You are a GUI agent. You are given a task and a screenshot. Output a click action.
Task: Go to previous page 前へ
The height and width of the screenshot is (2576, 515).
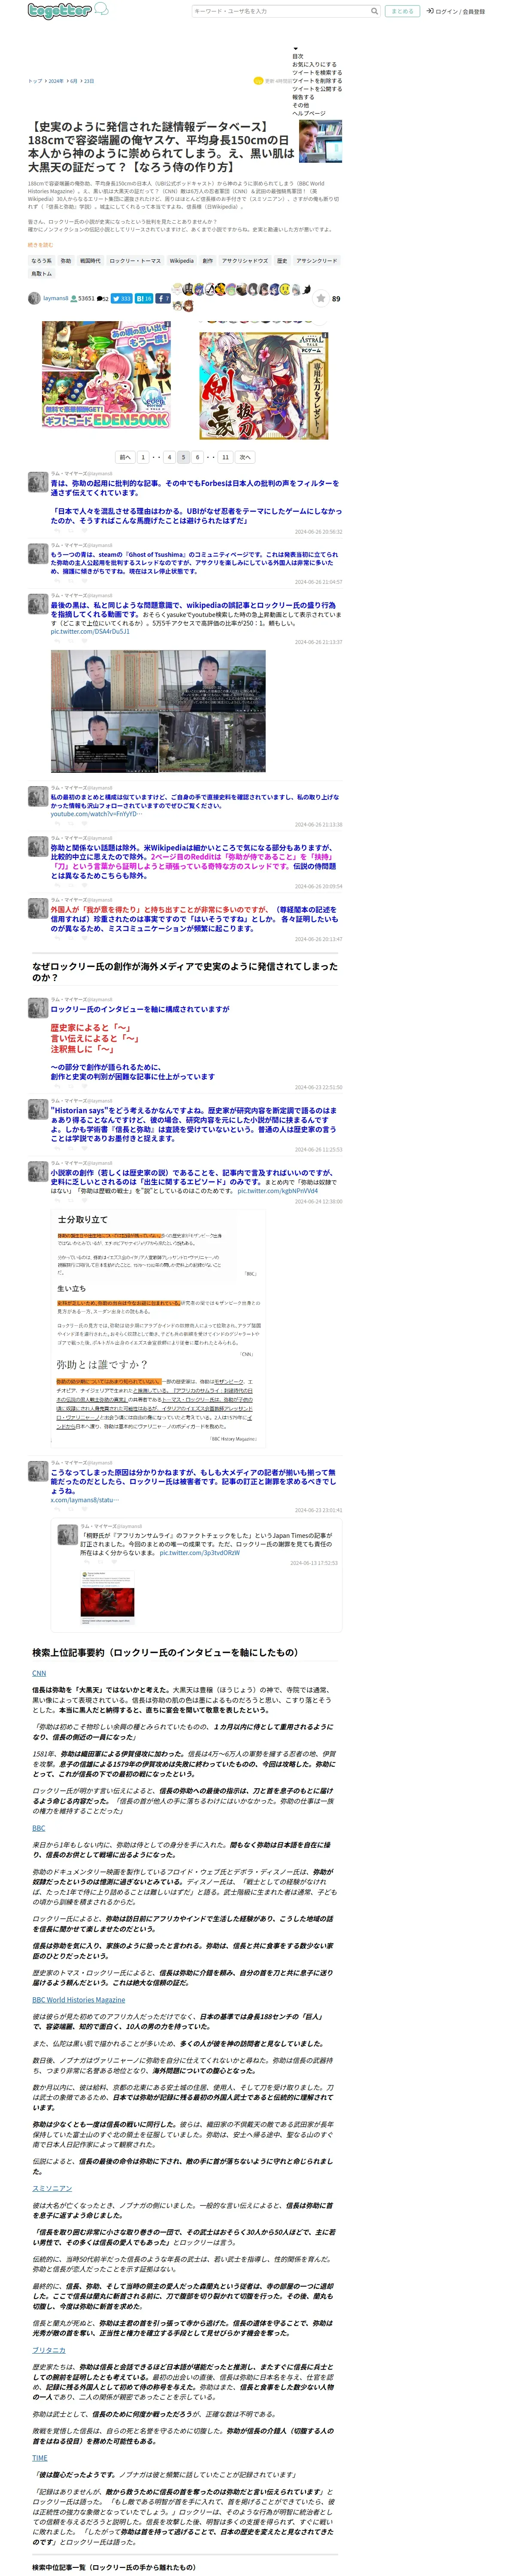[x=125, y=457]
